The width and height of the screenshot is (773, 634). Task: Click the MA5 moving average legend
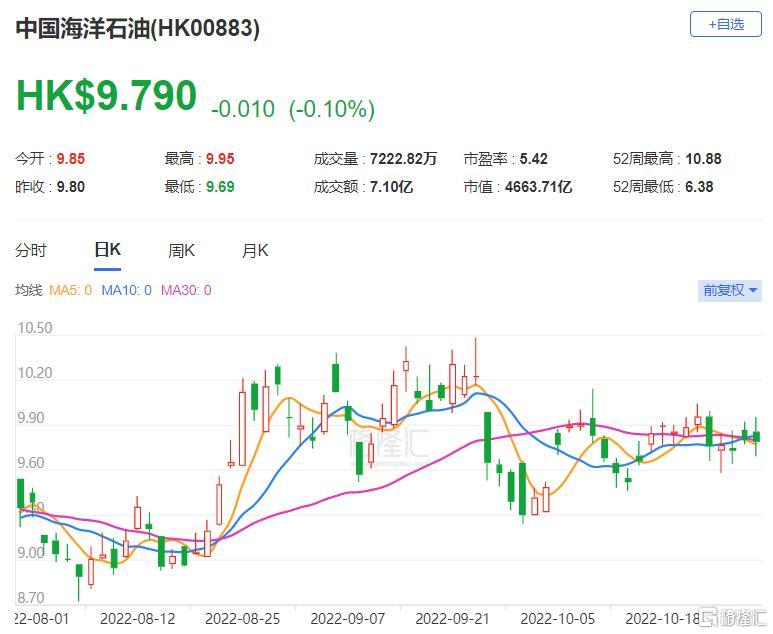point(70,290)
